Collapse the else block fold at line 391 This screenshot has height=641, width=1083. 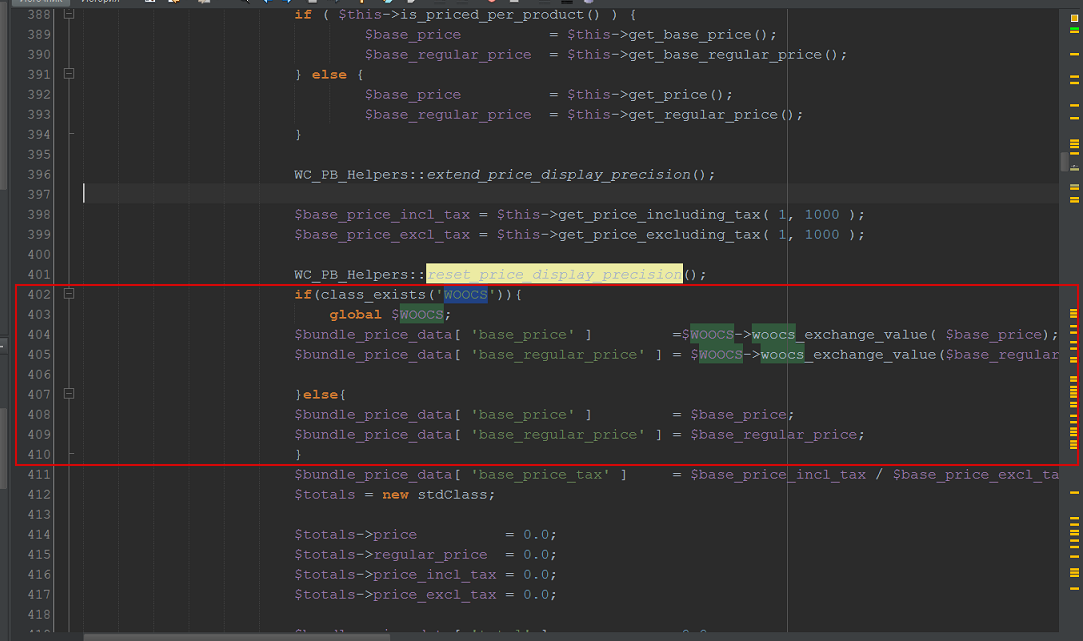click(69, 73)
